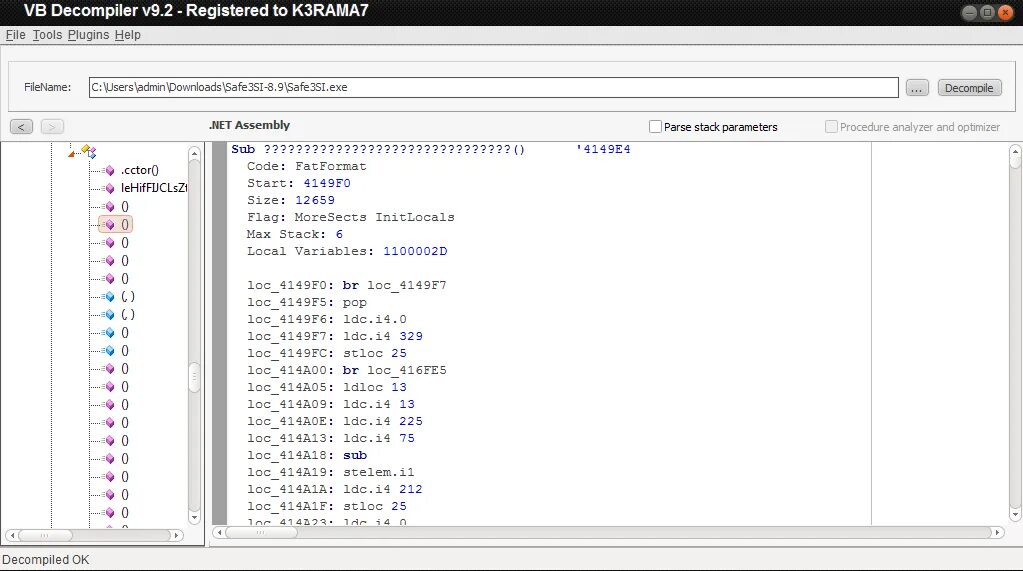Click line loc_414A09 ldc.i4 13

331,404
